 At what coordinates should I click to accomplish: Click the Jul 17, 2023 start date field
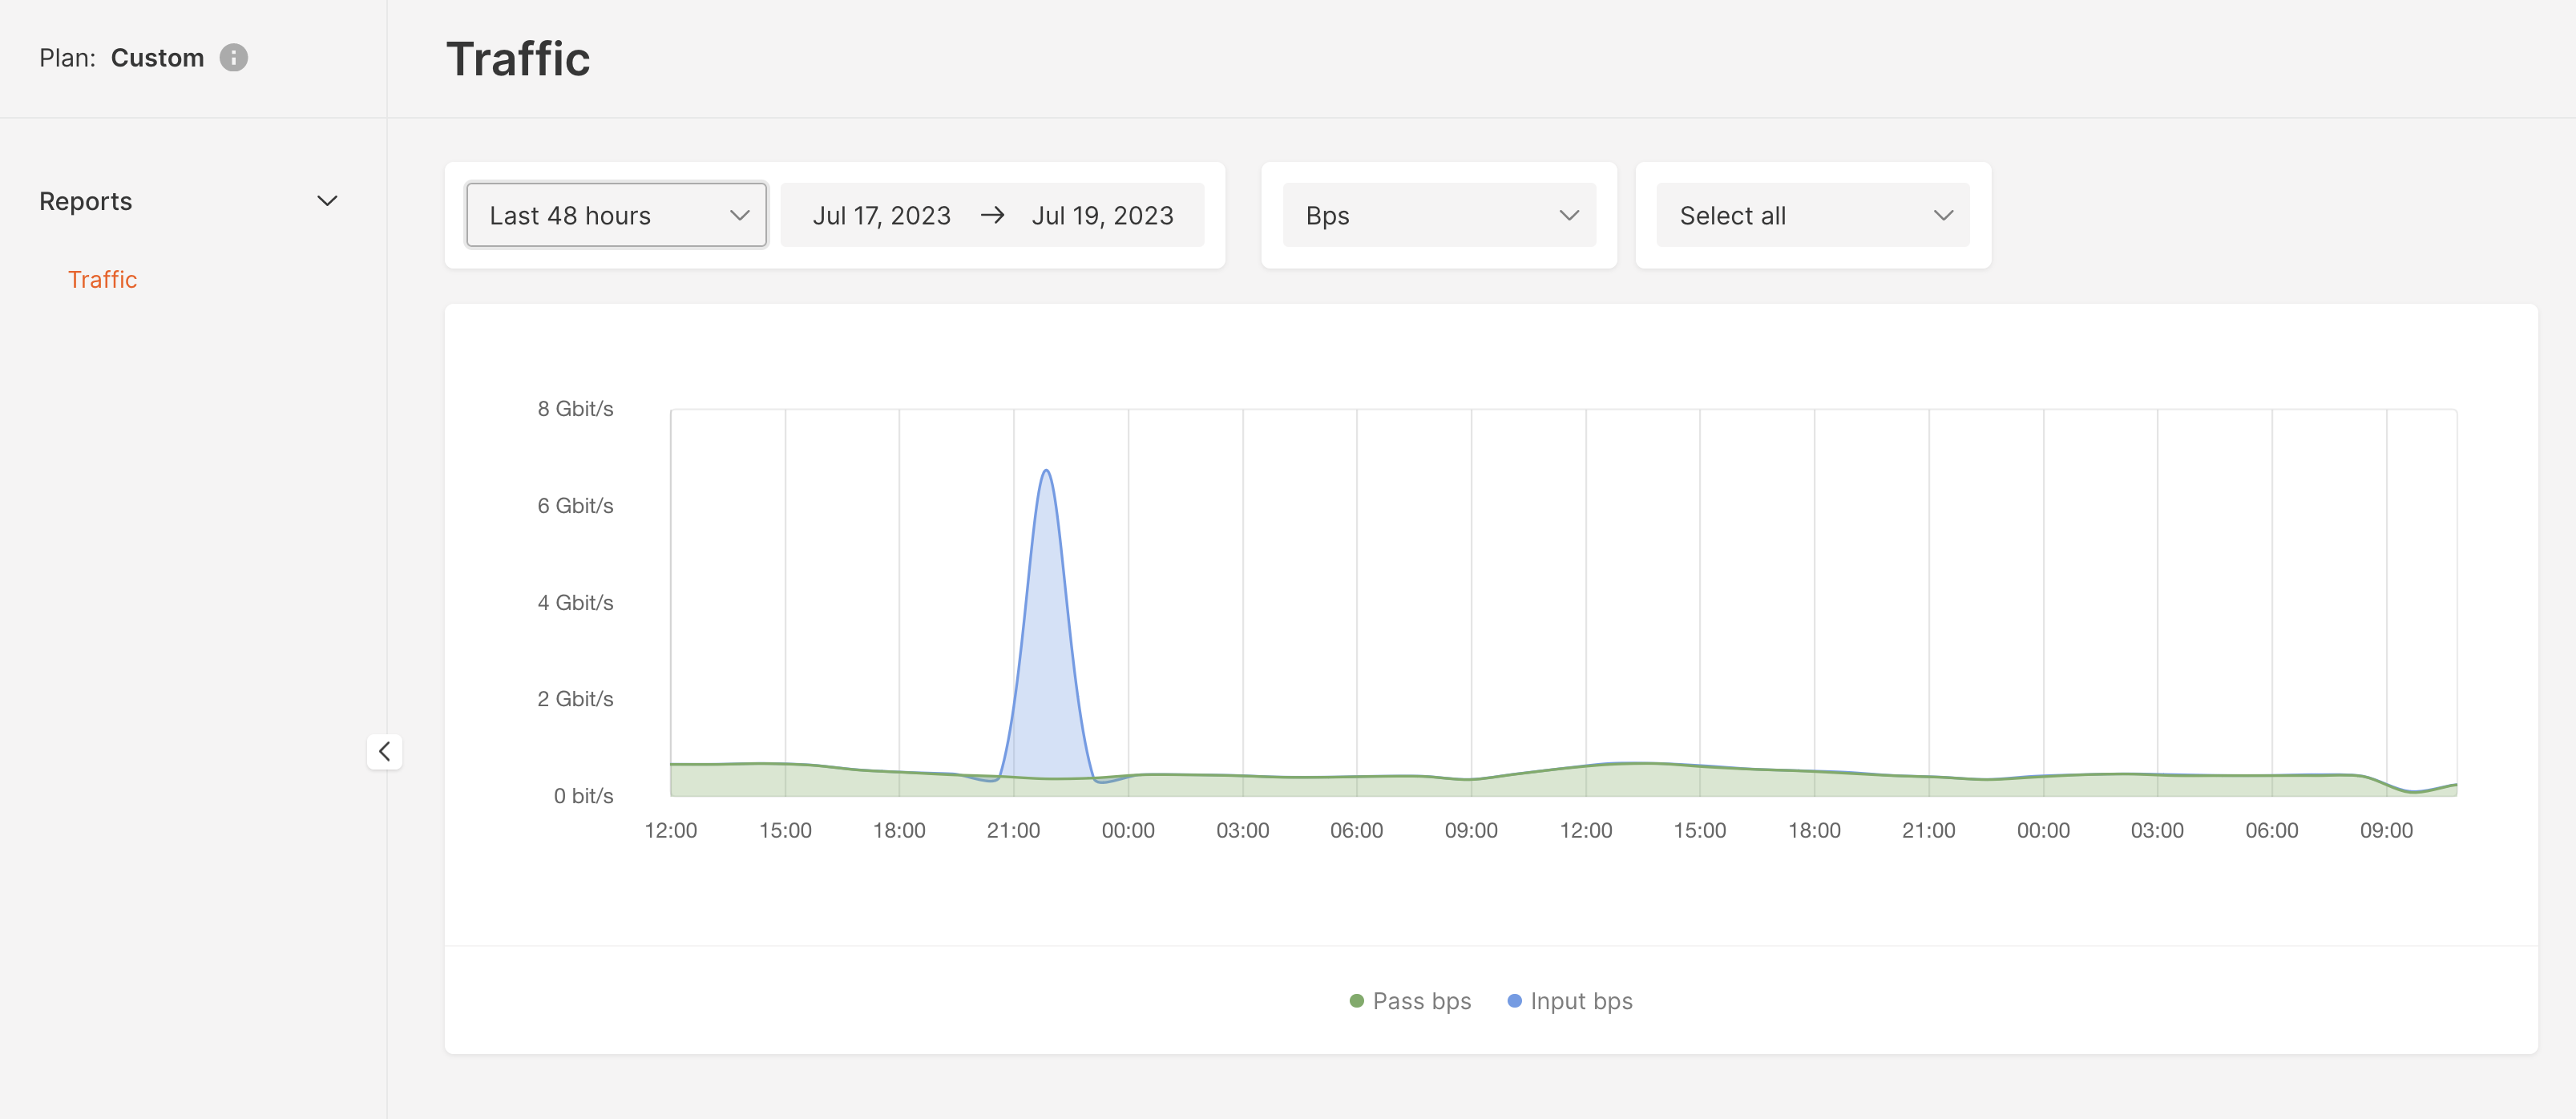[x=881, y=214]
